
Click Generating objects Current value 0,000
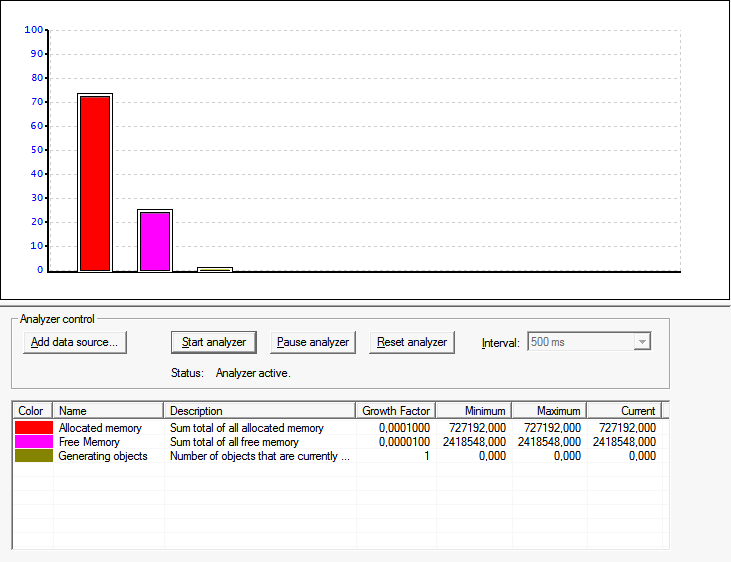pos(642,456)
